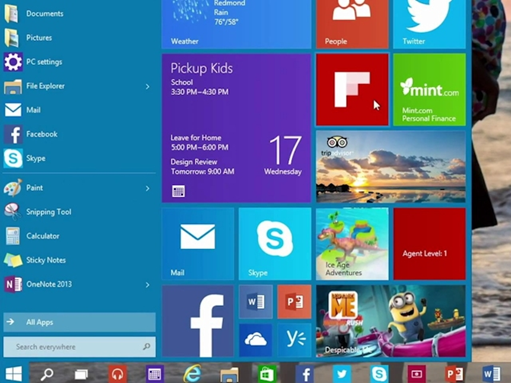Viewport: 511px width, 383px height.
Task: Open the Windows Store on taskbar
Action: (267, 374)
